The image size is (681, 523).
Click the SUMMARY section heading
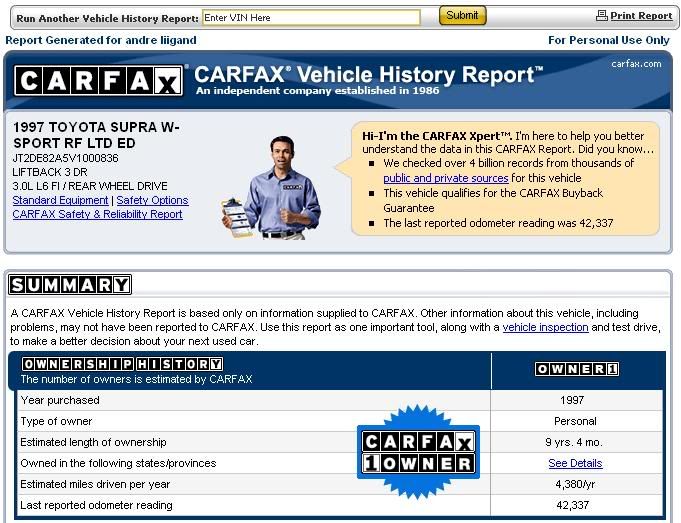coord(70,285)
